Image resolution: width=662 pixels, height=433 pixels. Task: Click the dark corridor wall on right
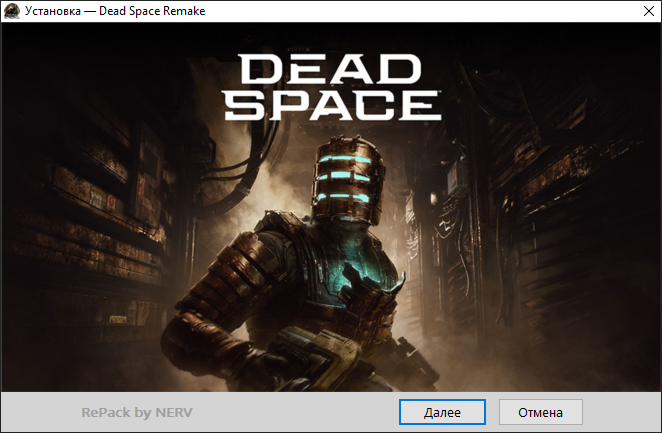coord(580,220)
